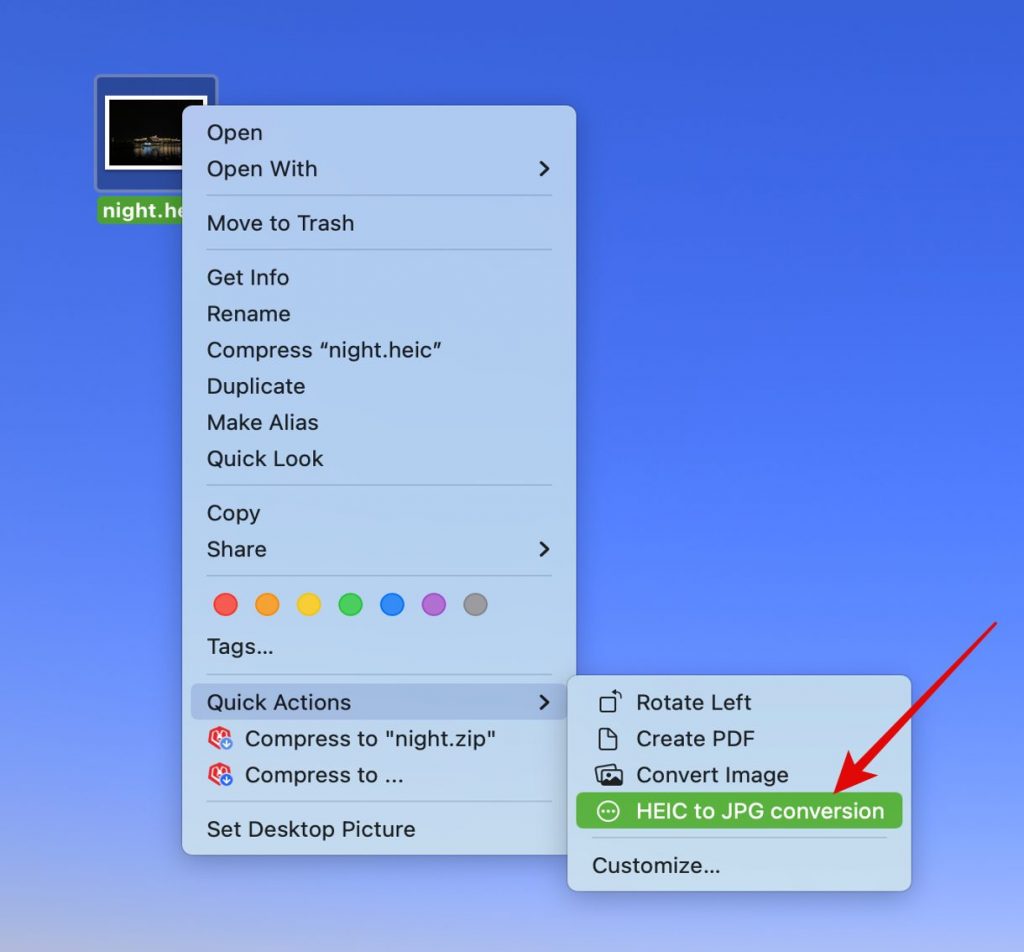Click the HEIC to JPG conversion icon
The width and height of the screenshot is (1024, 952).
tap(608, 811)
